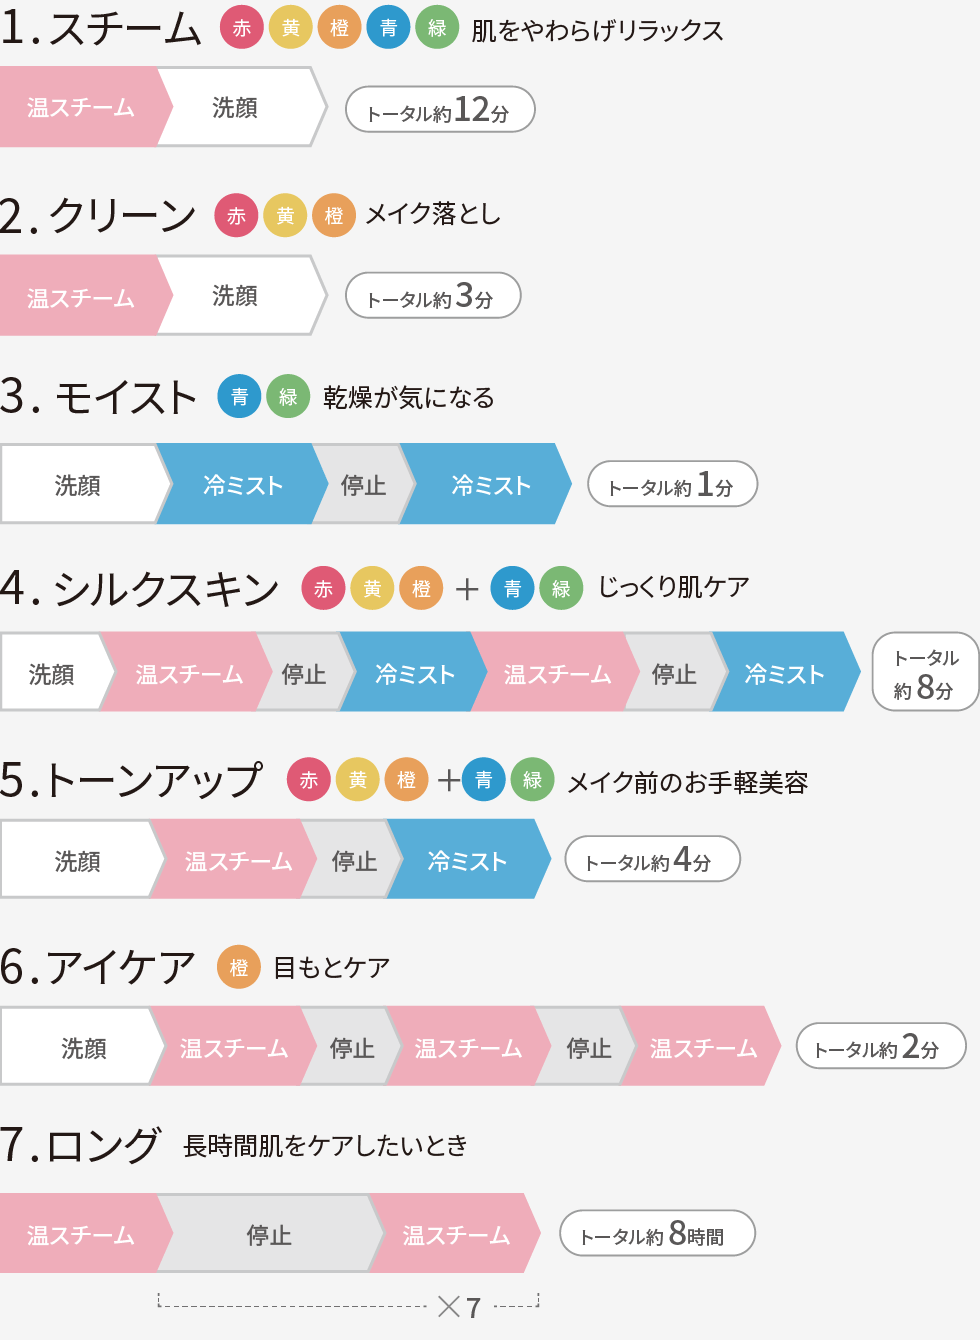
Task: Click the orange 橙 circle in the シルクスキン row
Action: tap(421, 588)
